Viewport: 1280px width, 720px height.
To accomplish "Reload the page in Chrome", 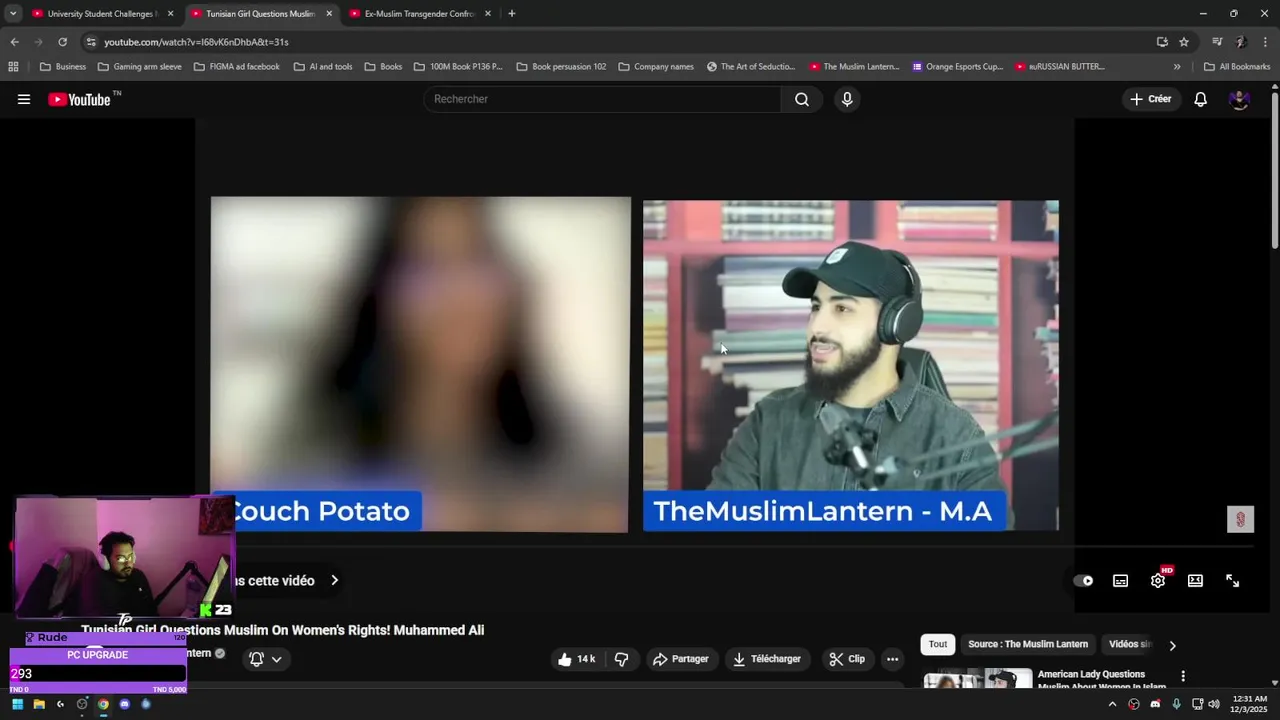I will tap(62, 42).
